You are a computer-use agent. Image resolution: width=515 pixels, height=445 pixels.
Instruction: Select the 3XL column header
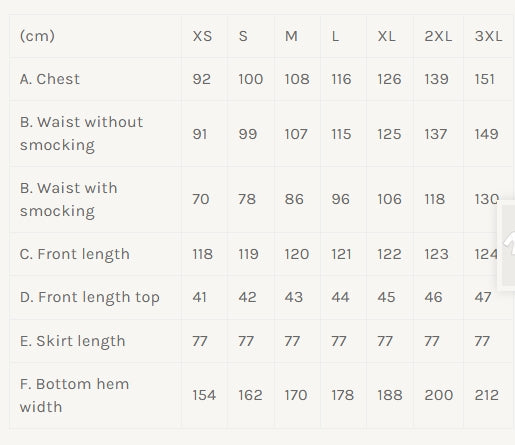(x=488, y=36)
